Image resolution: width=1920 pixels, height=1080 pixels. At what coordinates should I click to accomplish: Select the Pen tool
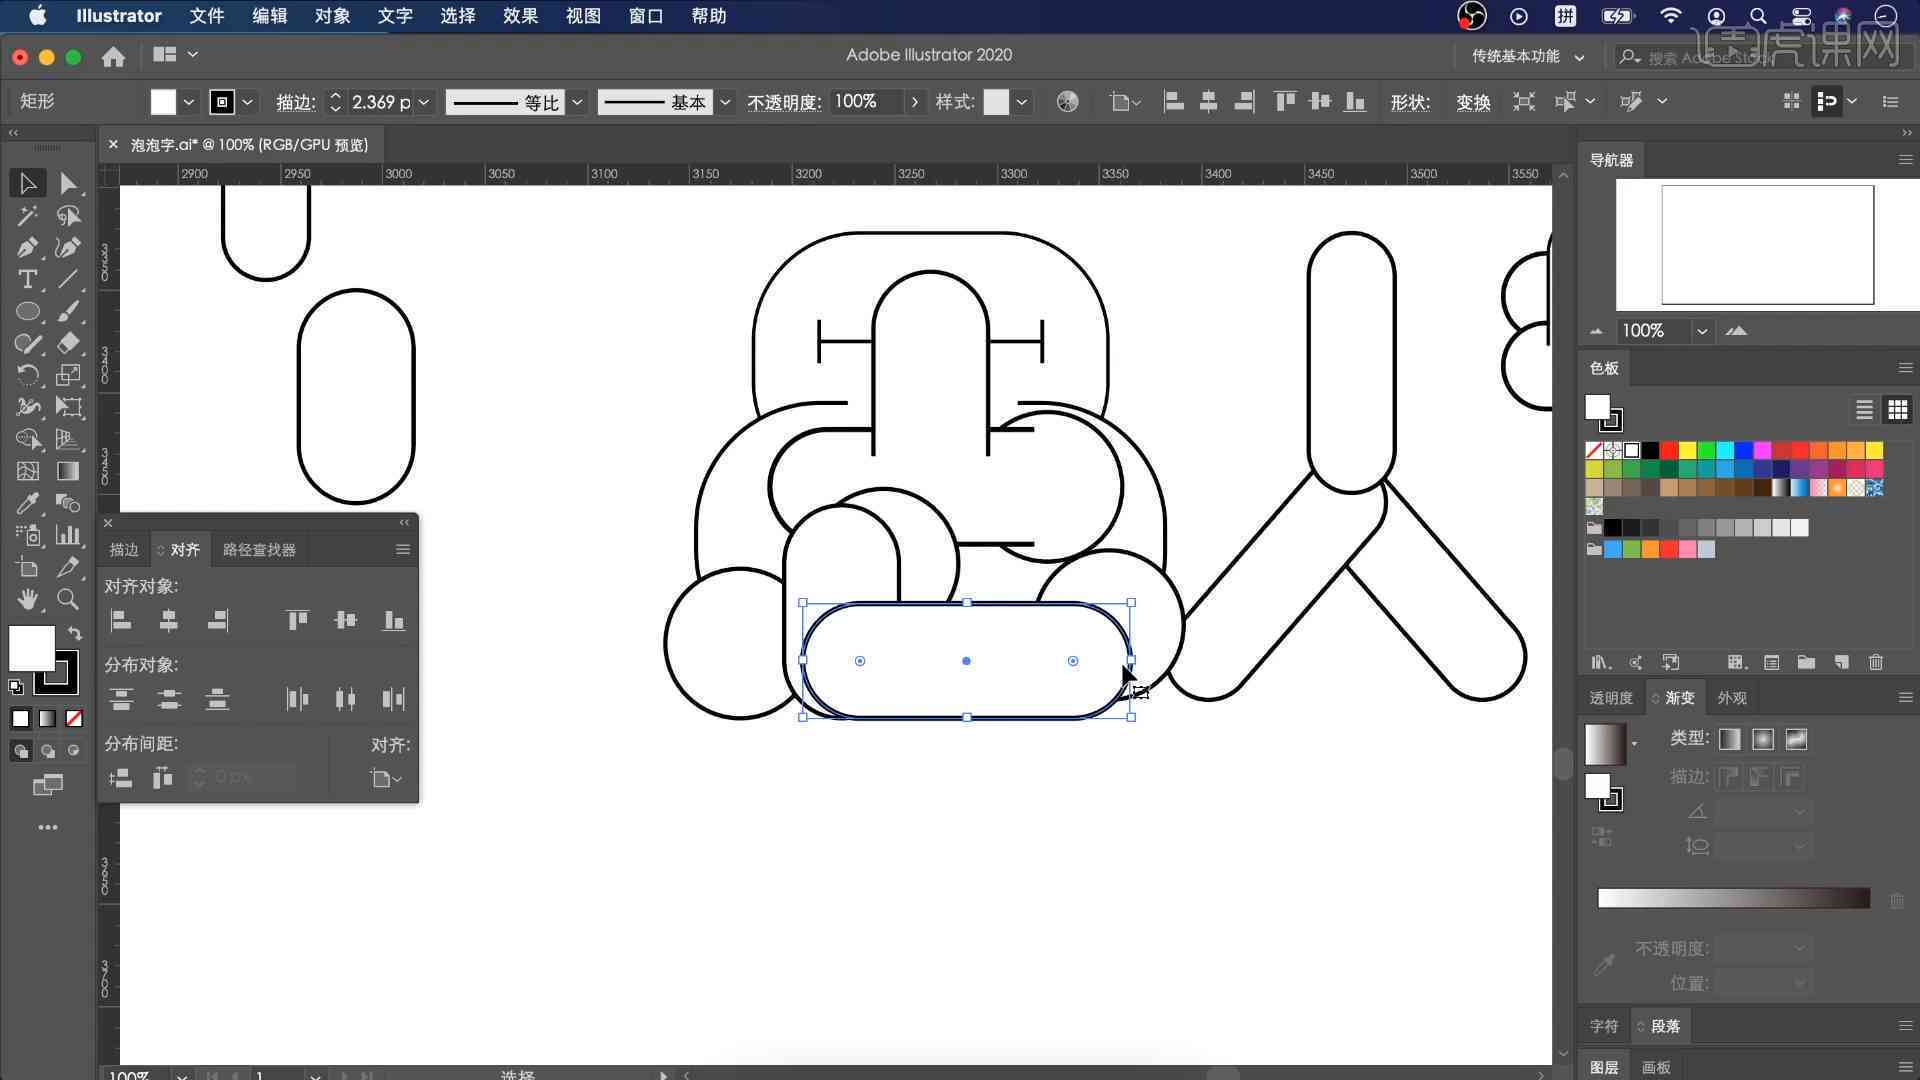pyautogui.click(x=27, y=247)
